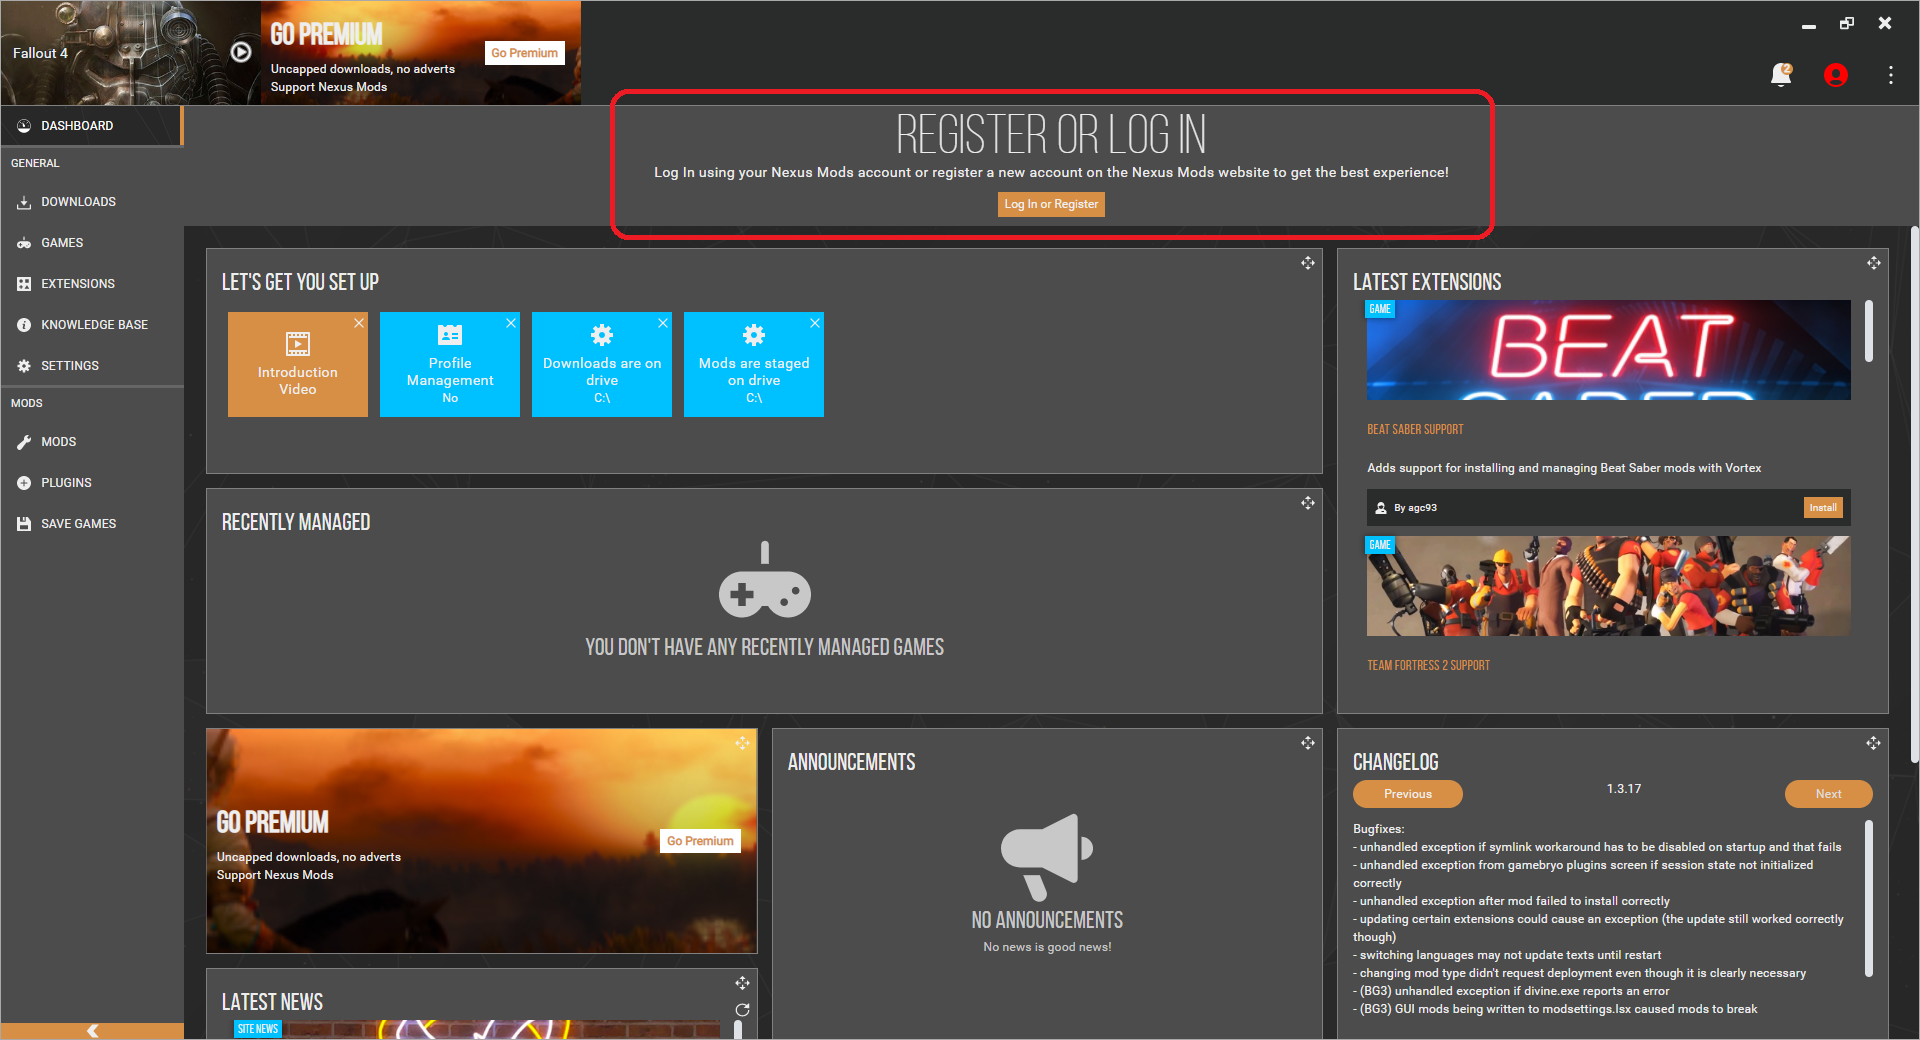
Task: Refresh the Latest News panel
Action: [742, 1010]
